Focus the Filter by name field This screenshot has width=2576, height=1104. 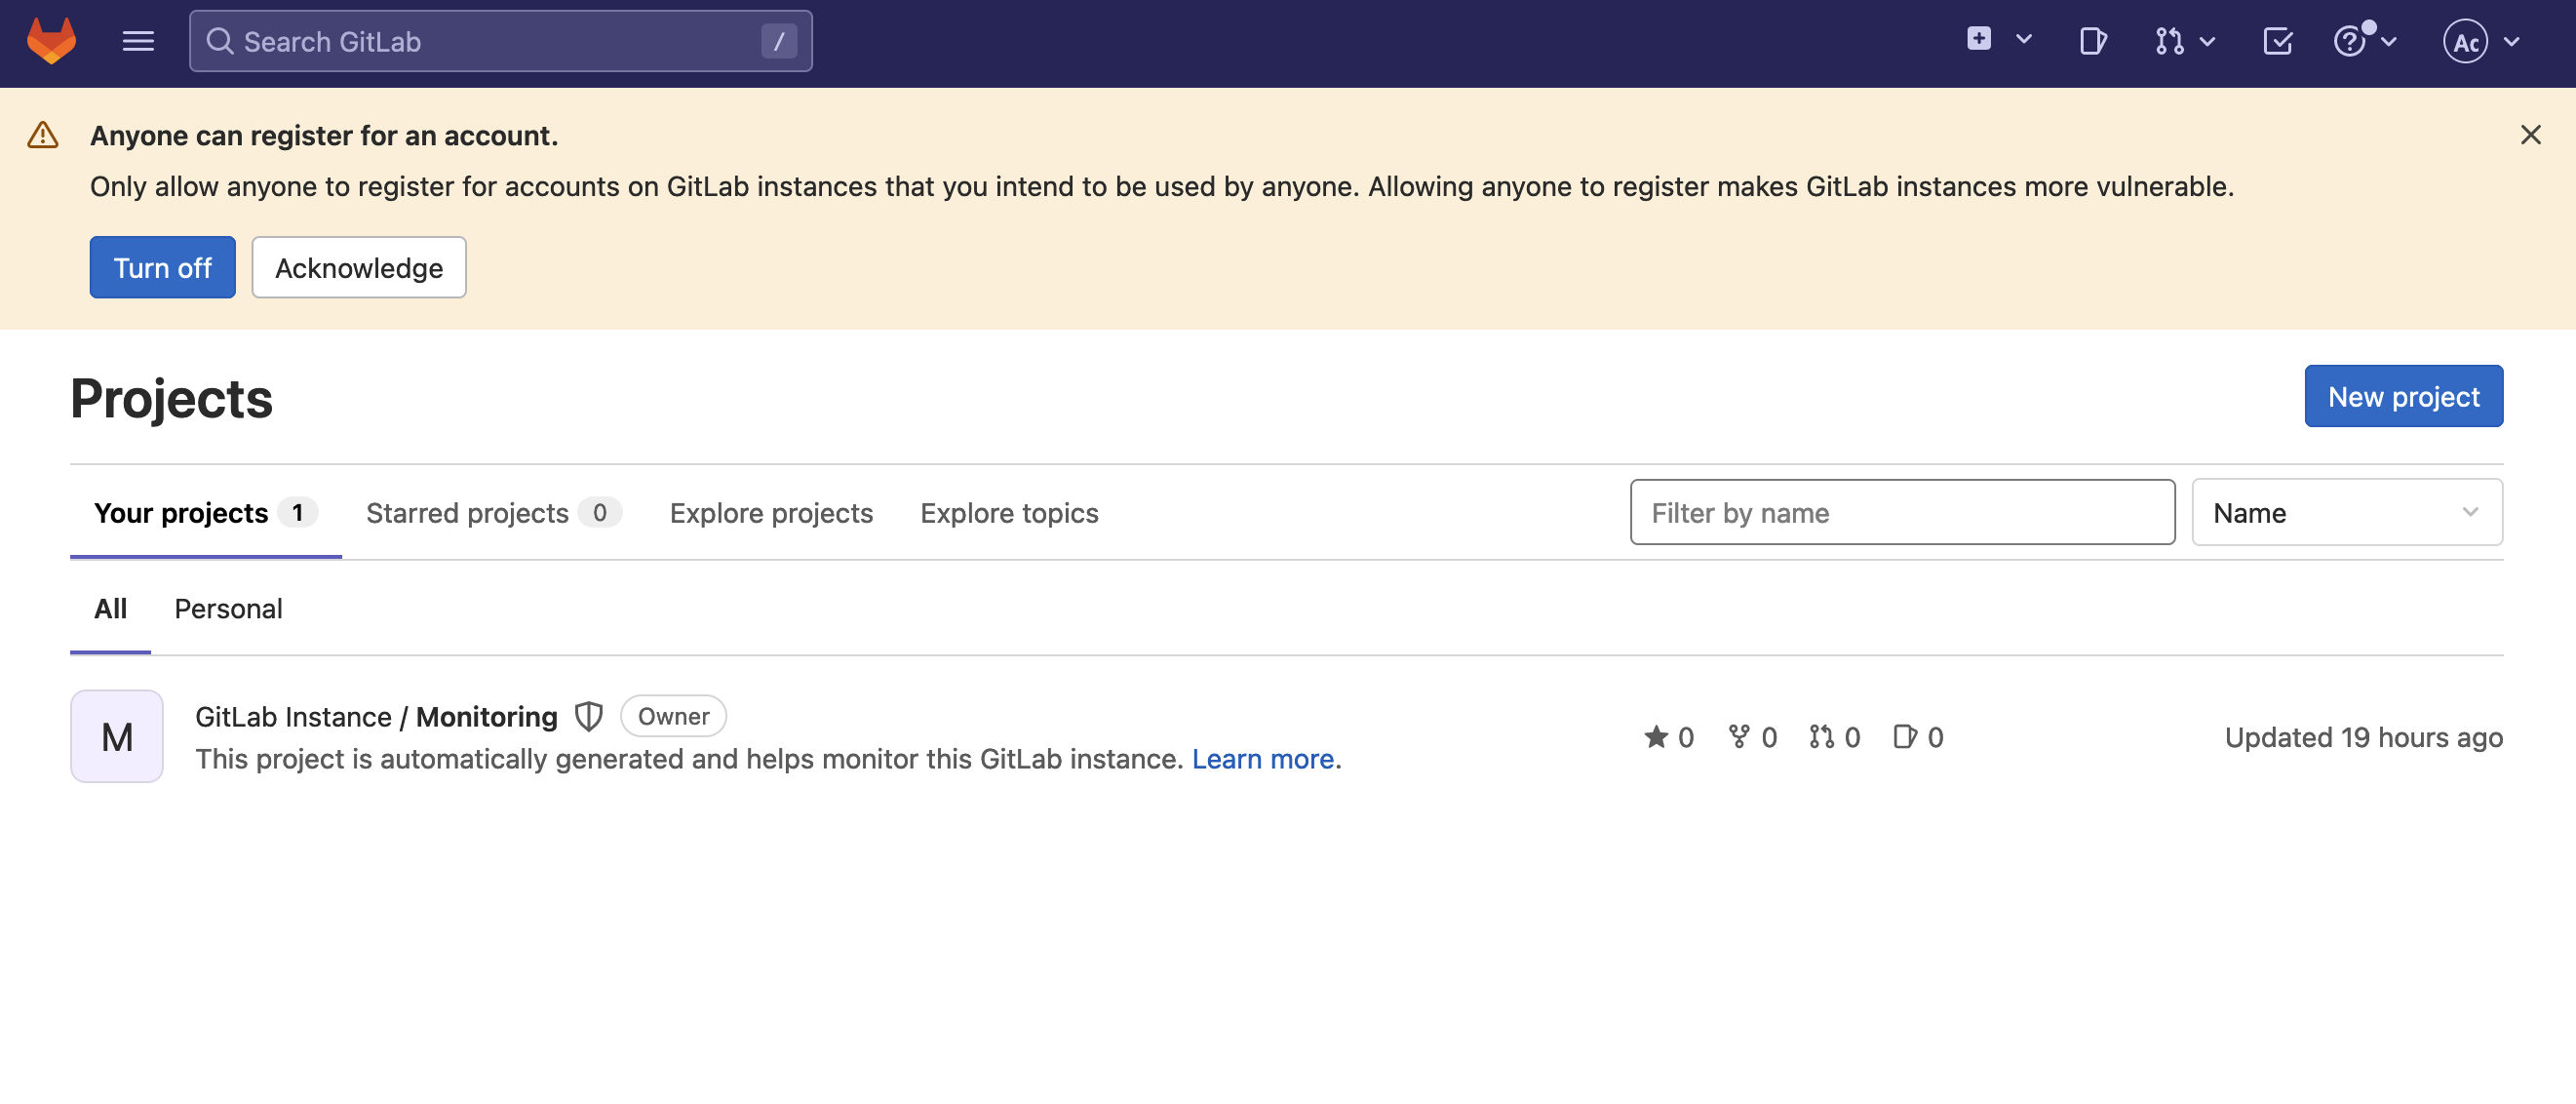click(1901, 512)
